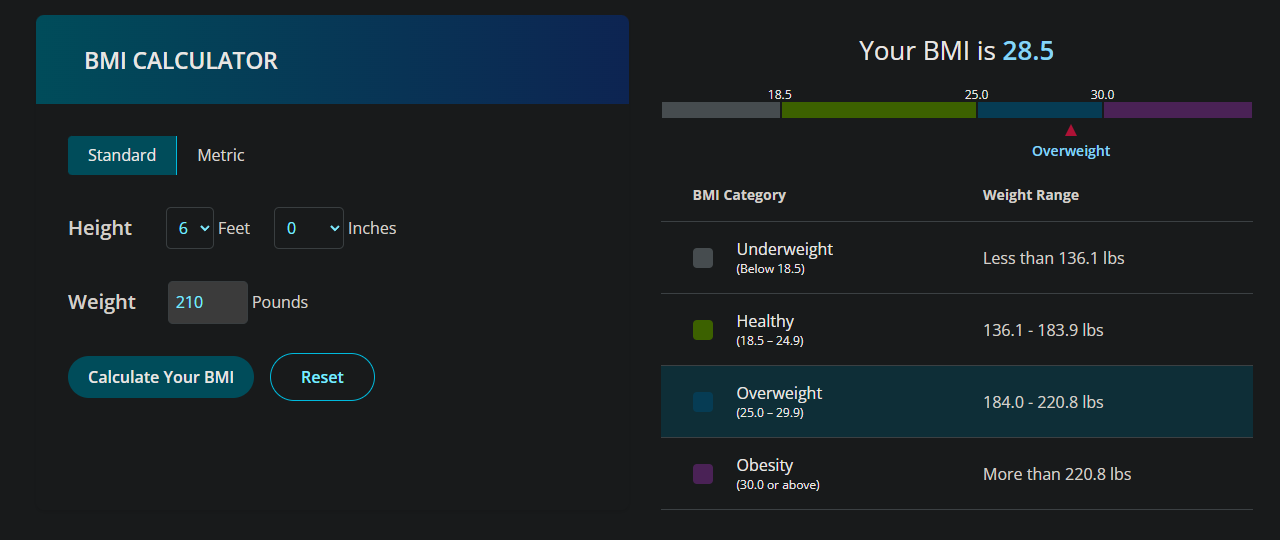Image resolution: width=1280 pixels, height=540 pixels.
Task: Click the BMI value 28.5
Action: pos(1028,51)
